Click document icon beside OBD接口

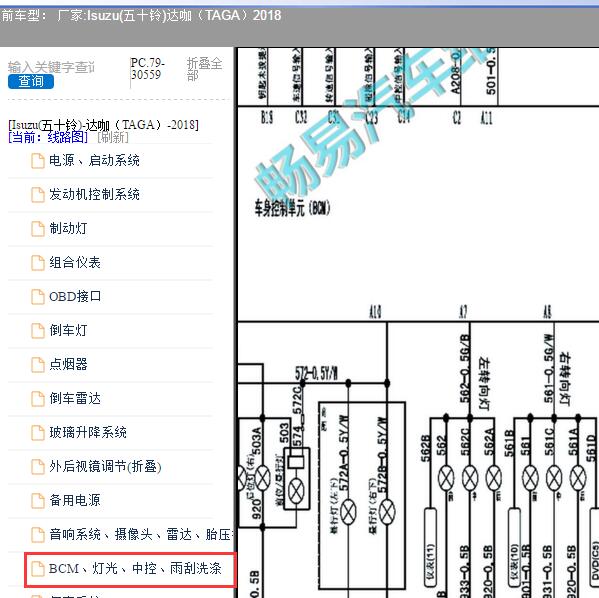click(x=38, y=297)
